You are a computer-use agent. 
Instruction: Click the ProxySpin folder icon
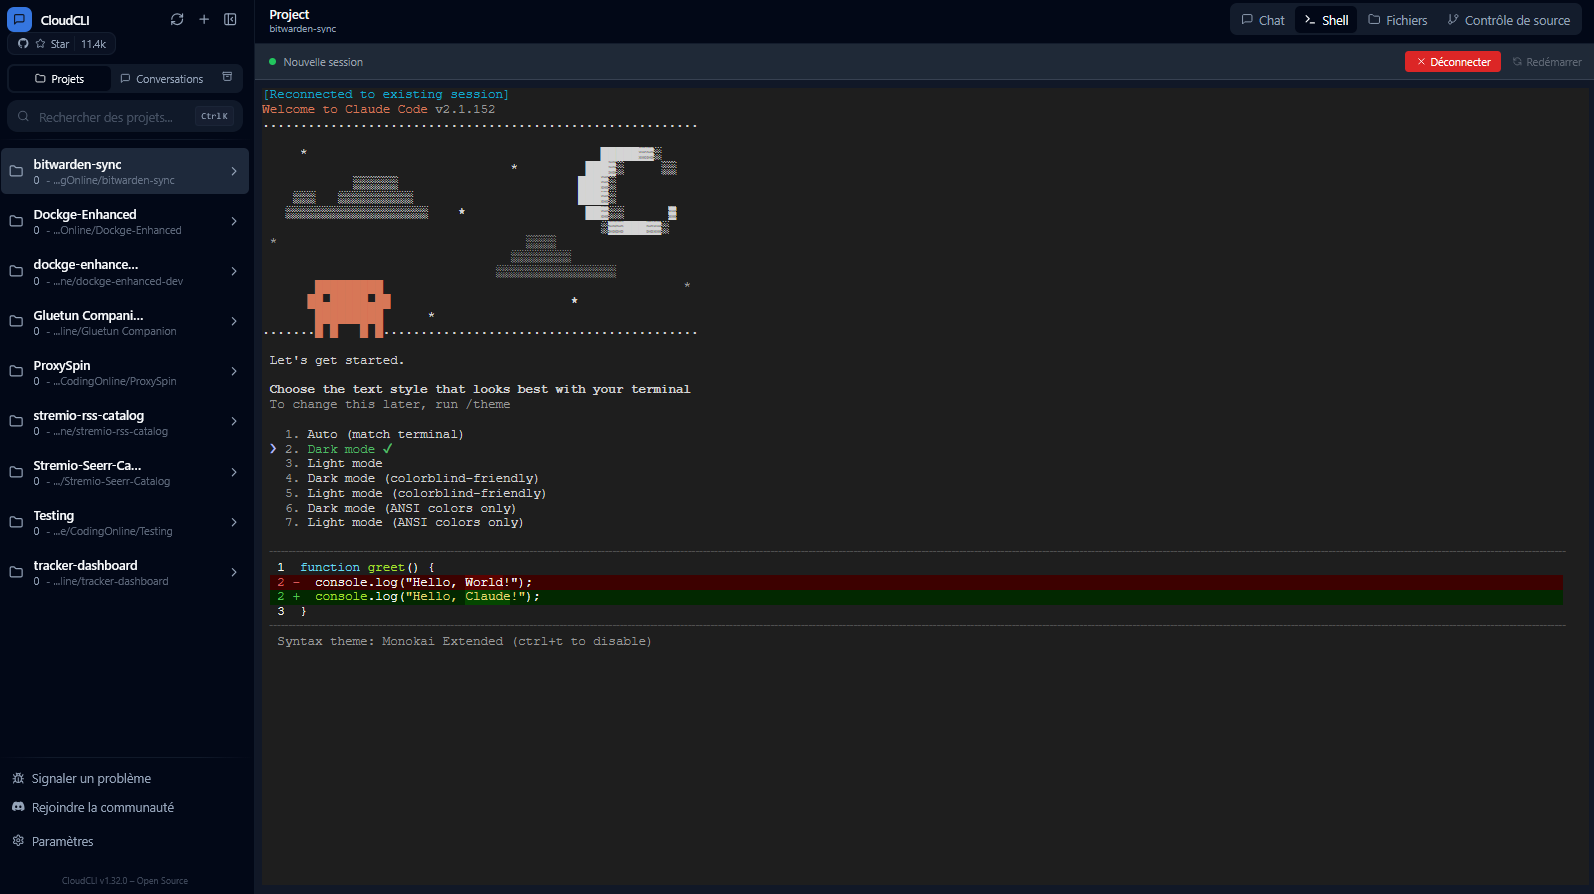tap(16, 371)
